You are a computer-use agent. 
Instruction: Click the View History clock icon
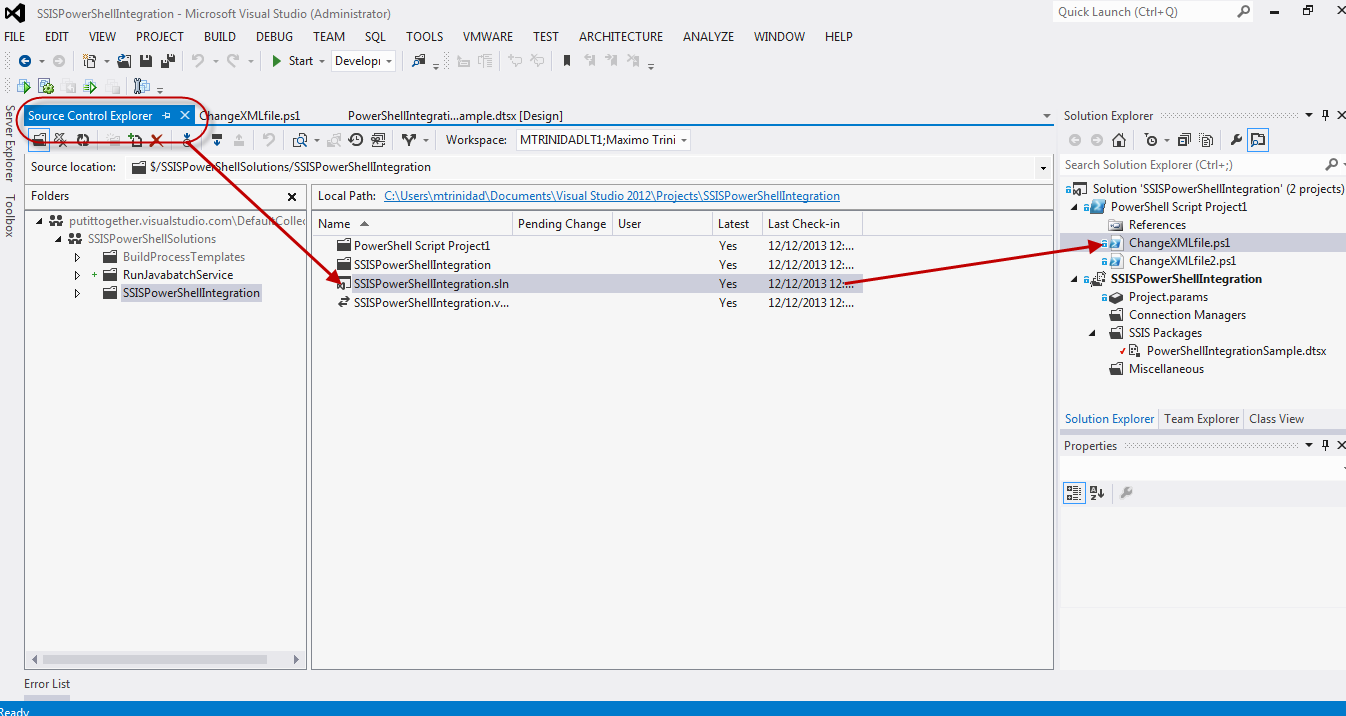click(355, 140)
